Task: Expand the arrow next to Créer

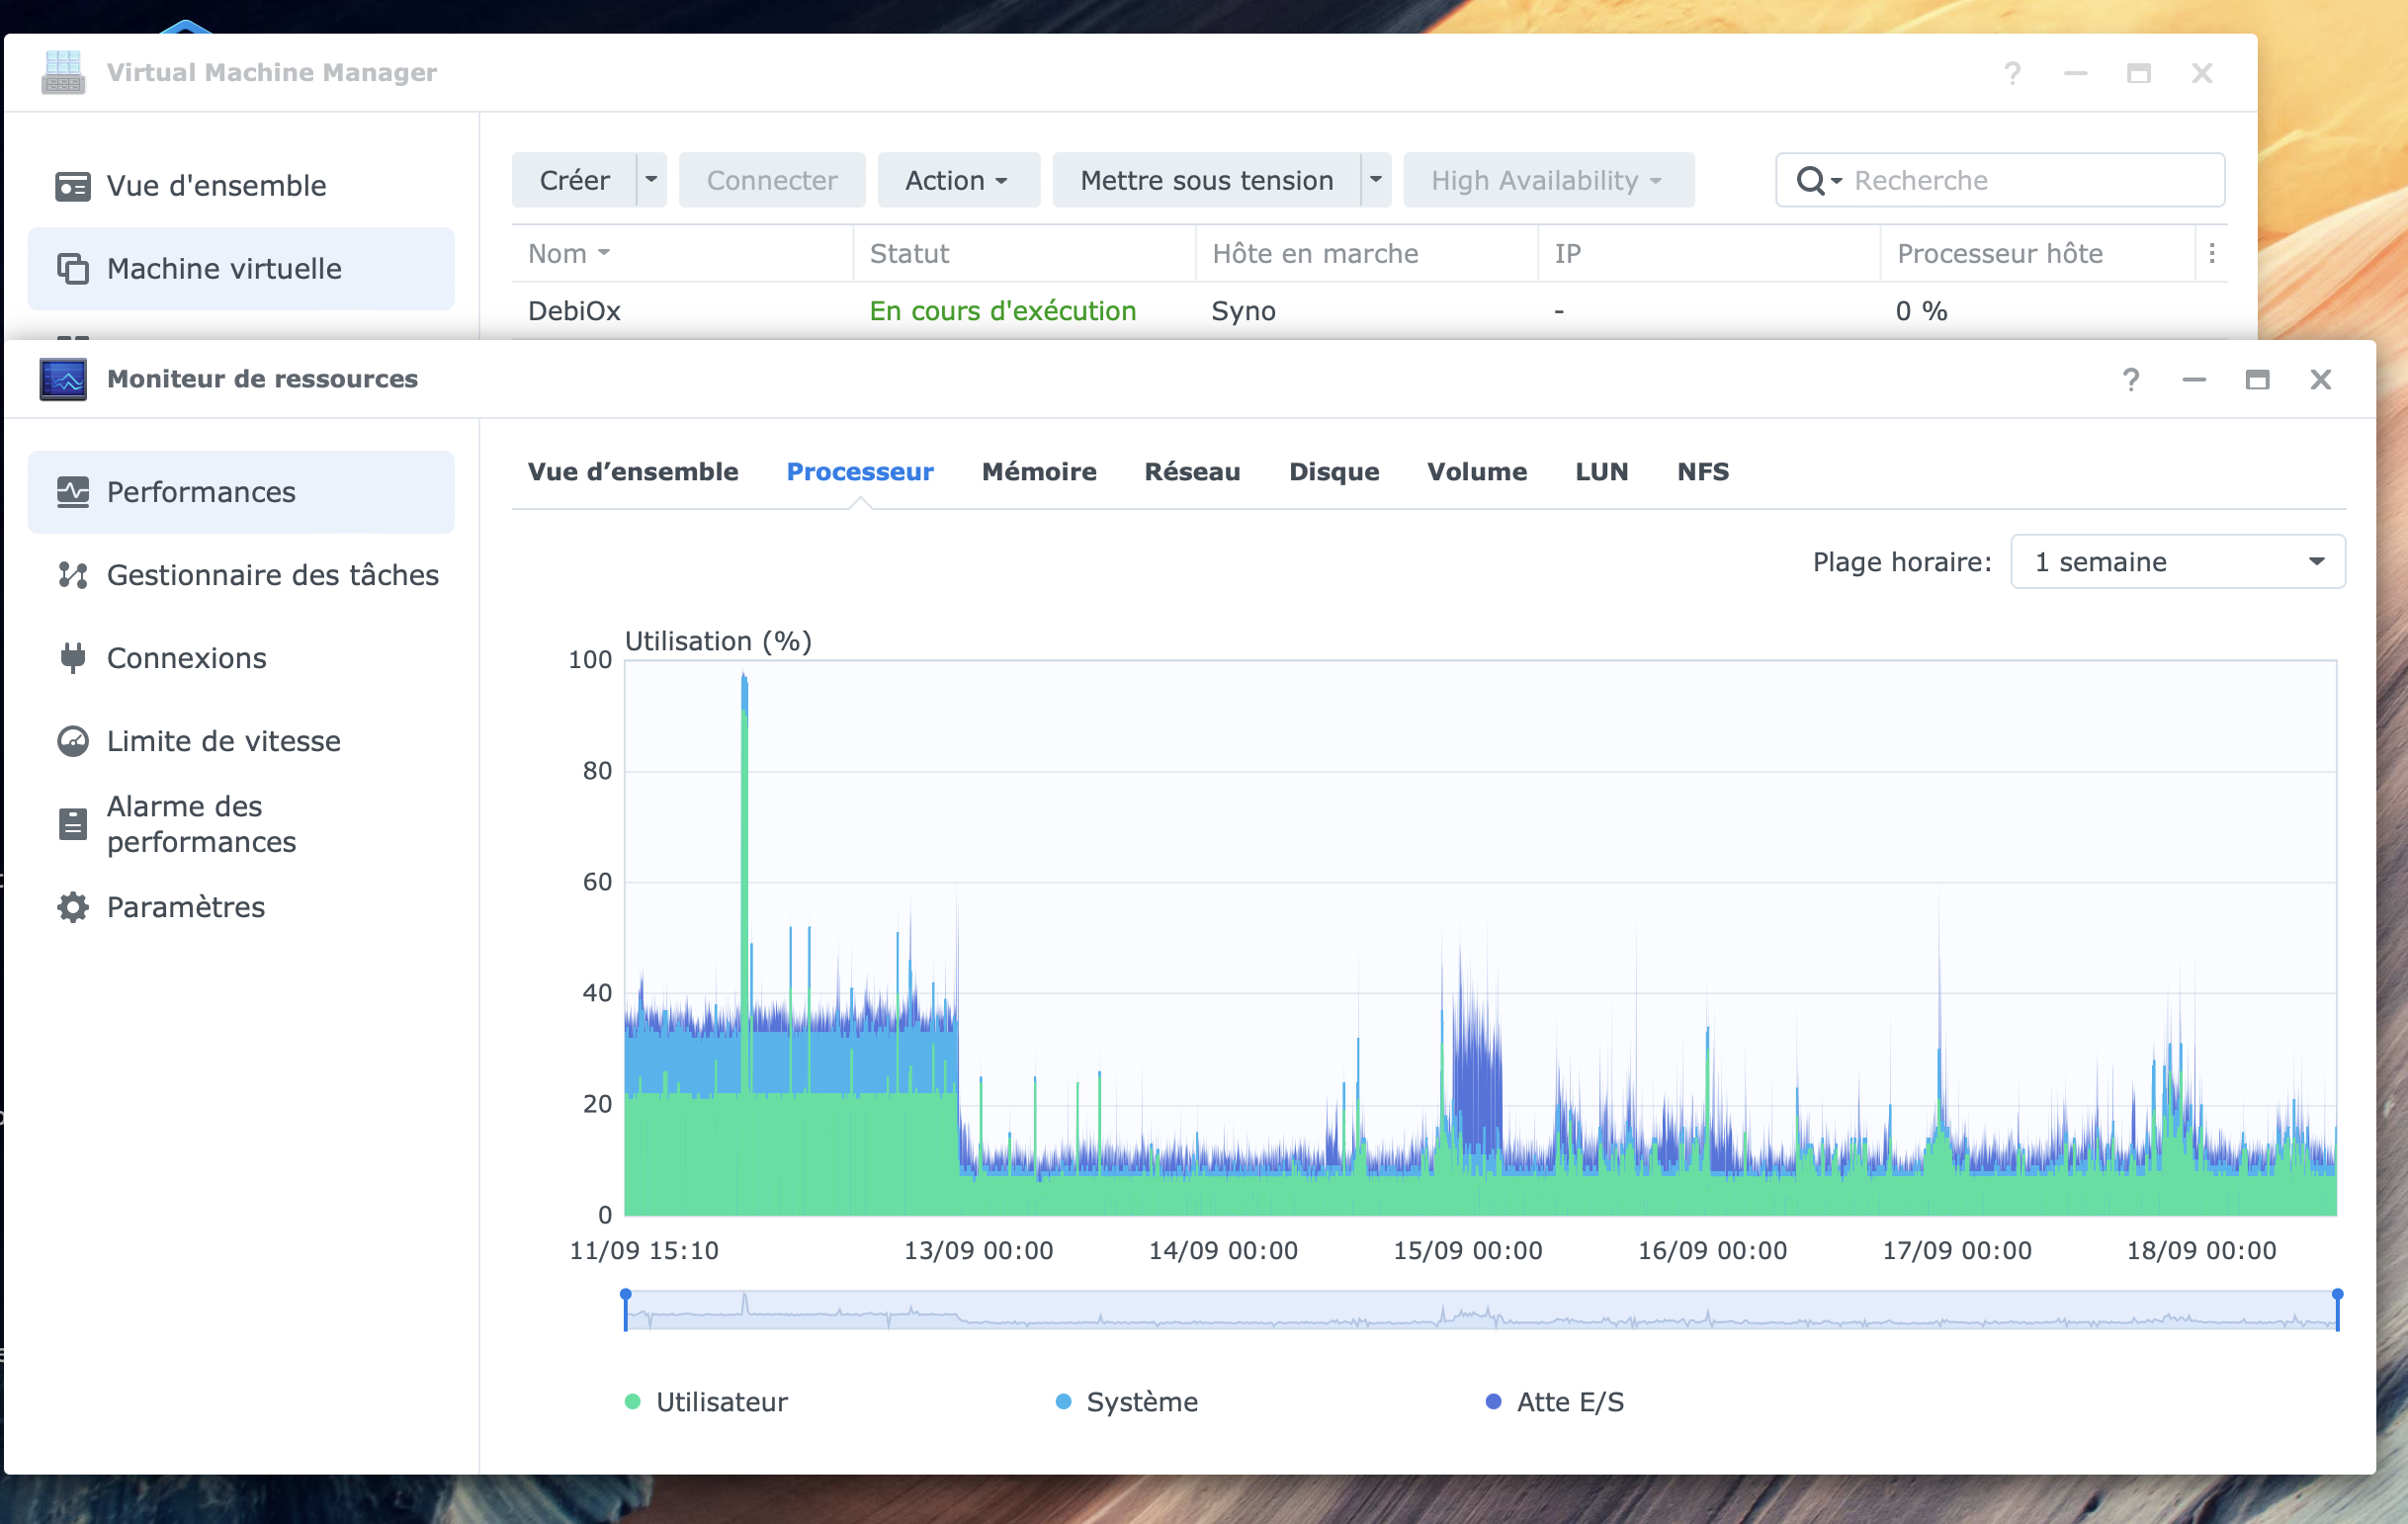Action: [x=651, y=180]
